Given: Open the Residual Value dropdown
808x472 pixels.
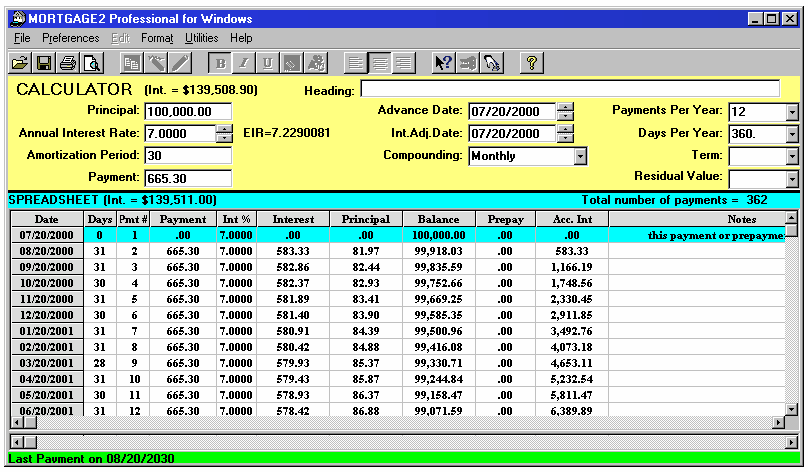Looking at the screenshot, I should point(792,179).
